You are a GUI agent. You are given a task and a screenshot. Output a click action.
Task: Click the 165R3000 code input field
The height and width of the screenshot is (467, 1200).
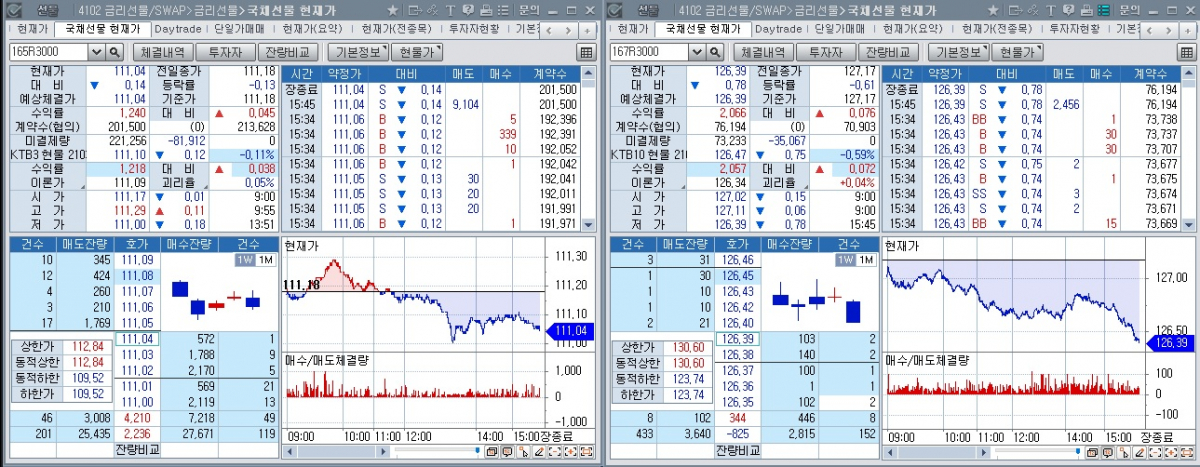click(49, 51)
